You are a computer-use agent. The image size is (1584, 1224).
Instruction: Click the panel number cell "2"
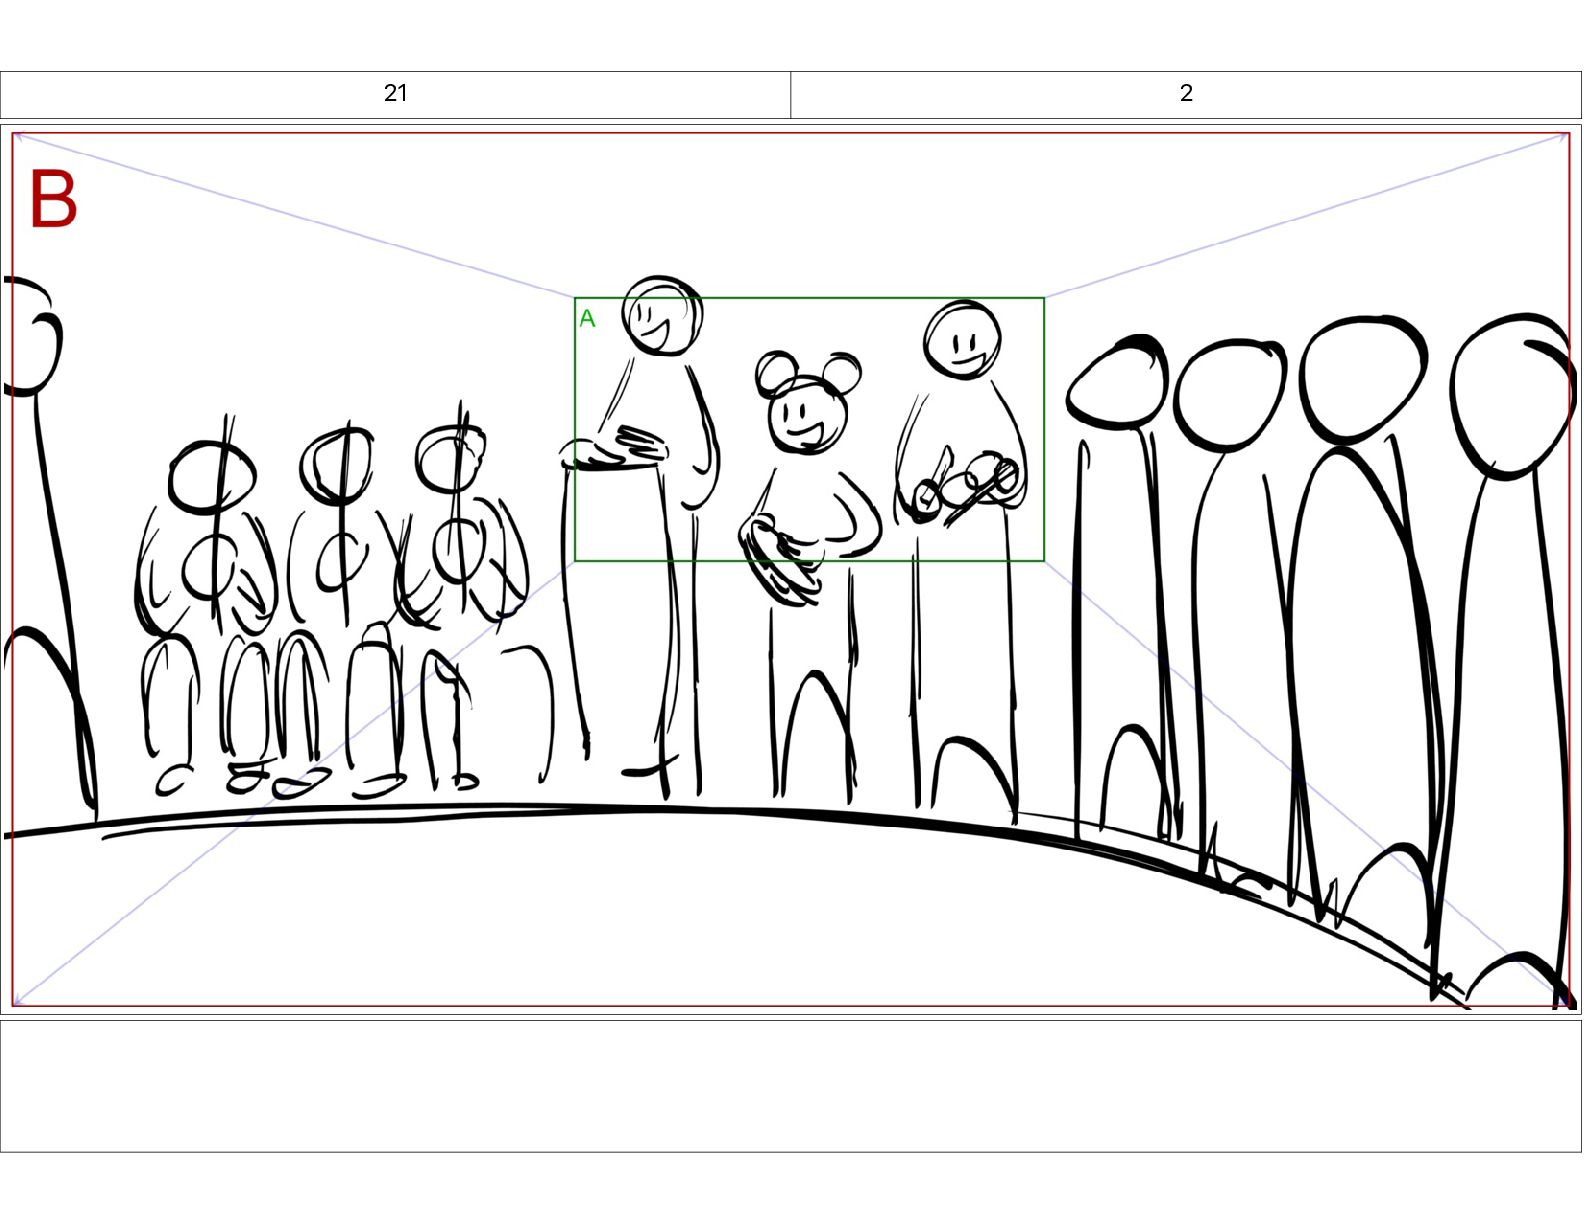1186,94
